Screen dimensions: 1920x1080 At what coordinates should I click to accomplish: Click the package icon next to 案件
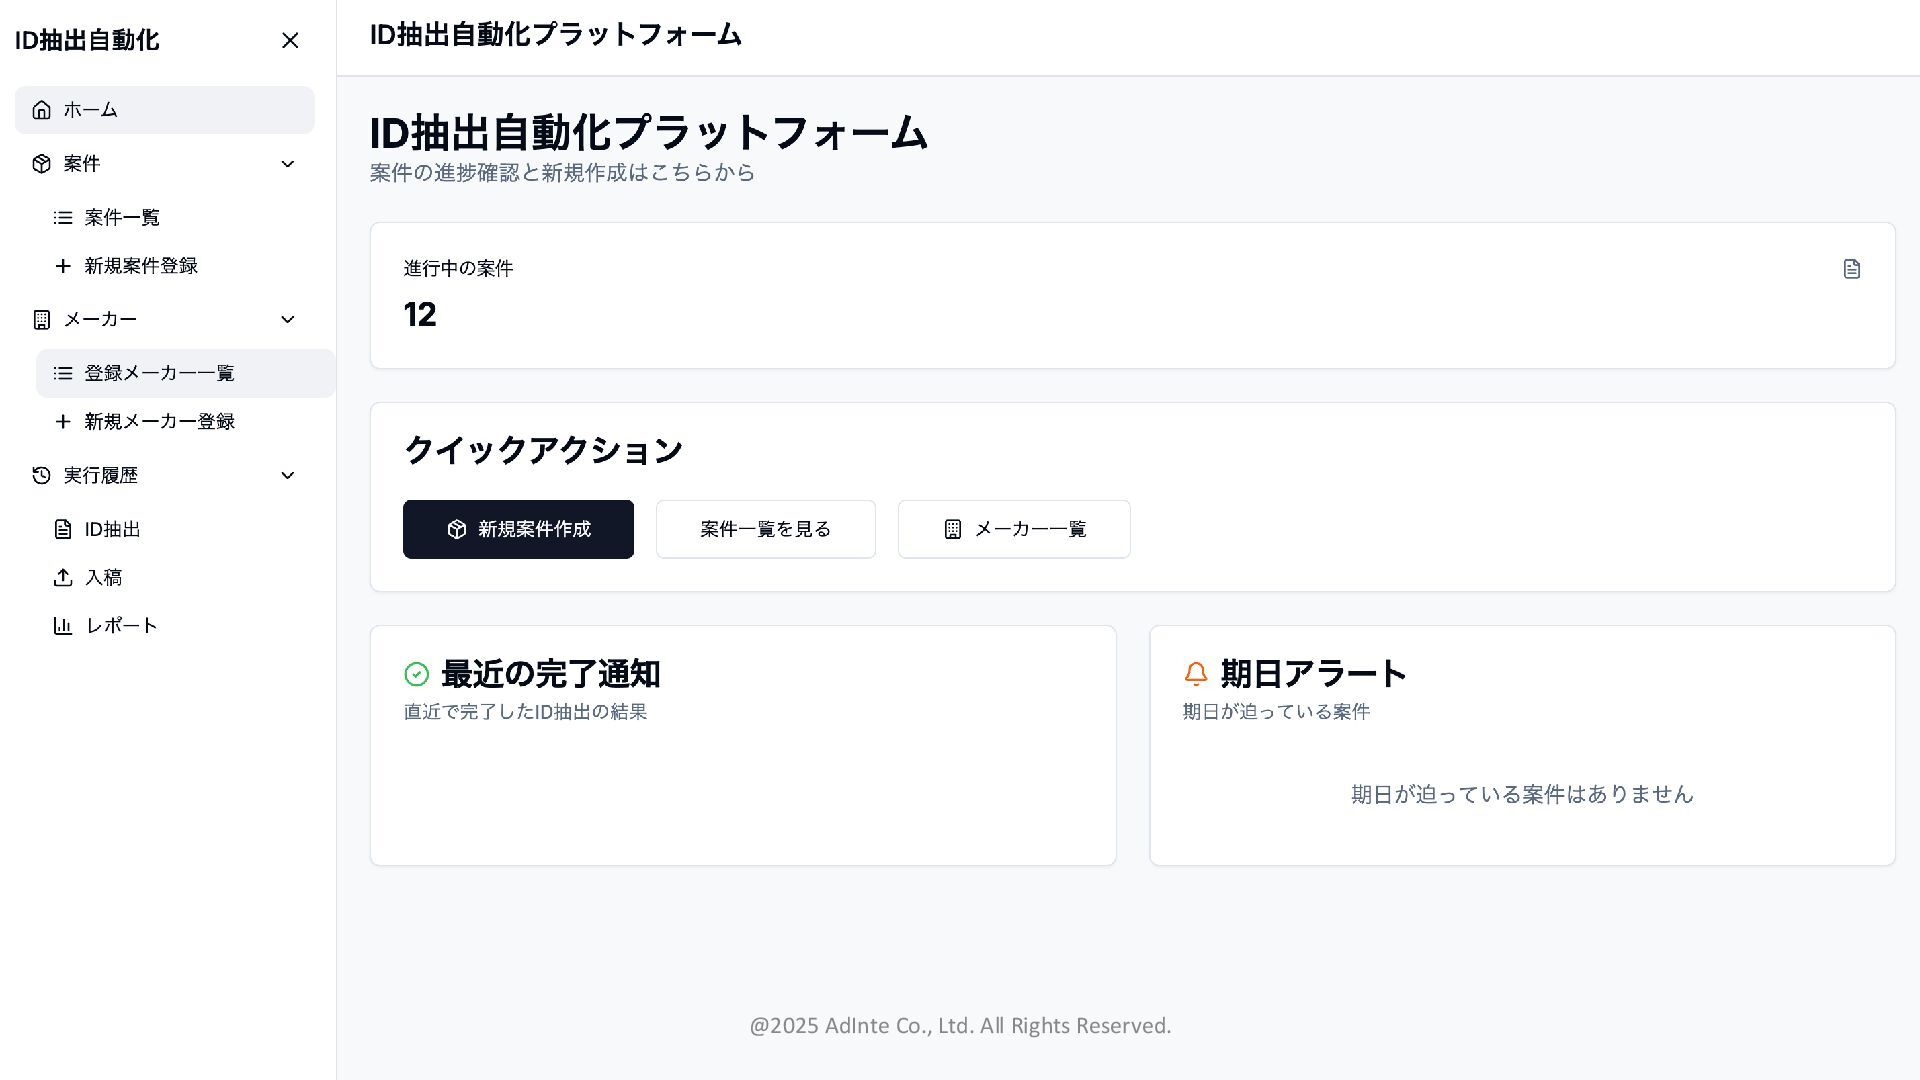pyautogui.click(x=41, y=164)
